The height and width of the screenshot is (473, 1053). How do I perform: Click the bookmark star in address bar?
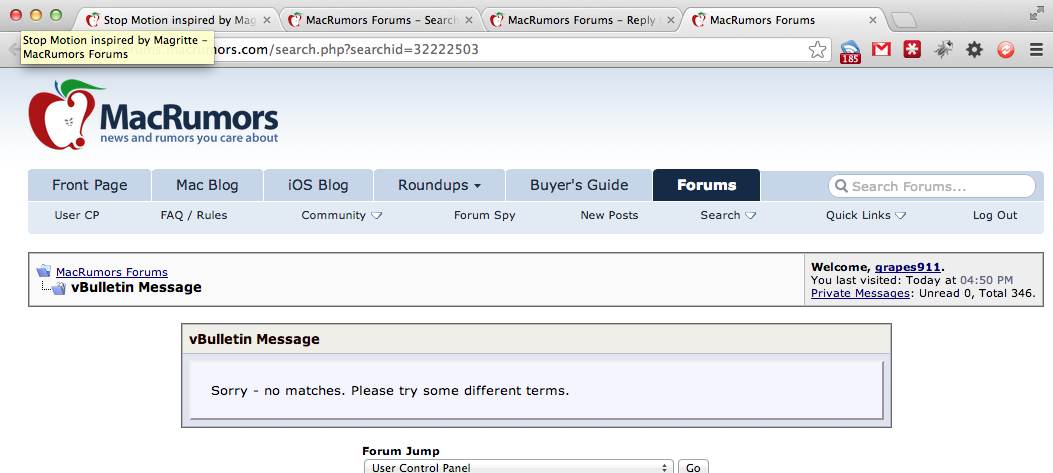tap(817, 50)
